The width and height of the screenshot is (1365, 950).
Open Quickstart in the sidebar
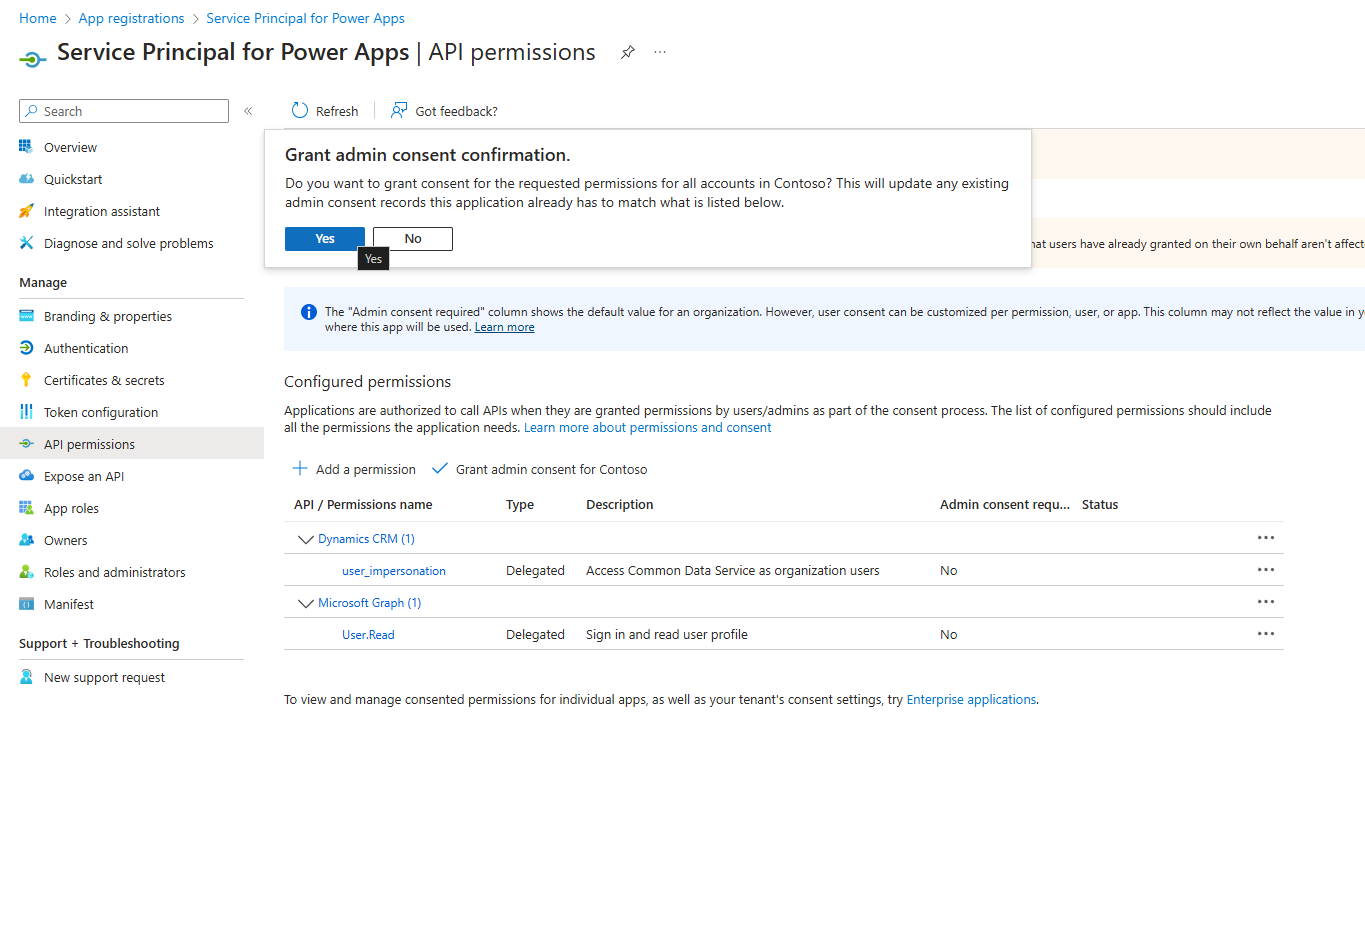point(73,179)
